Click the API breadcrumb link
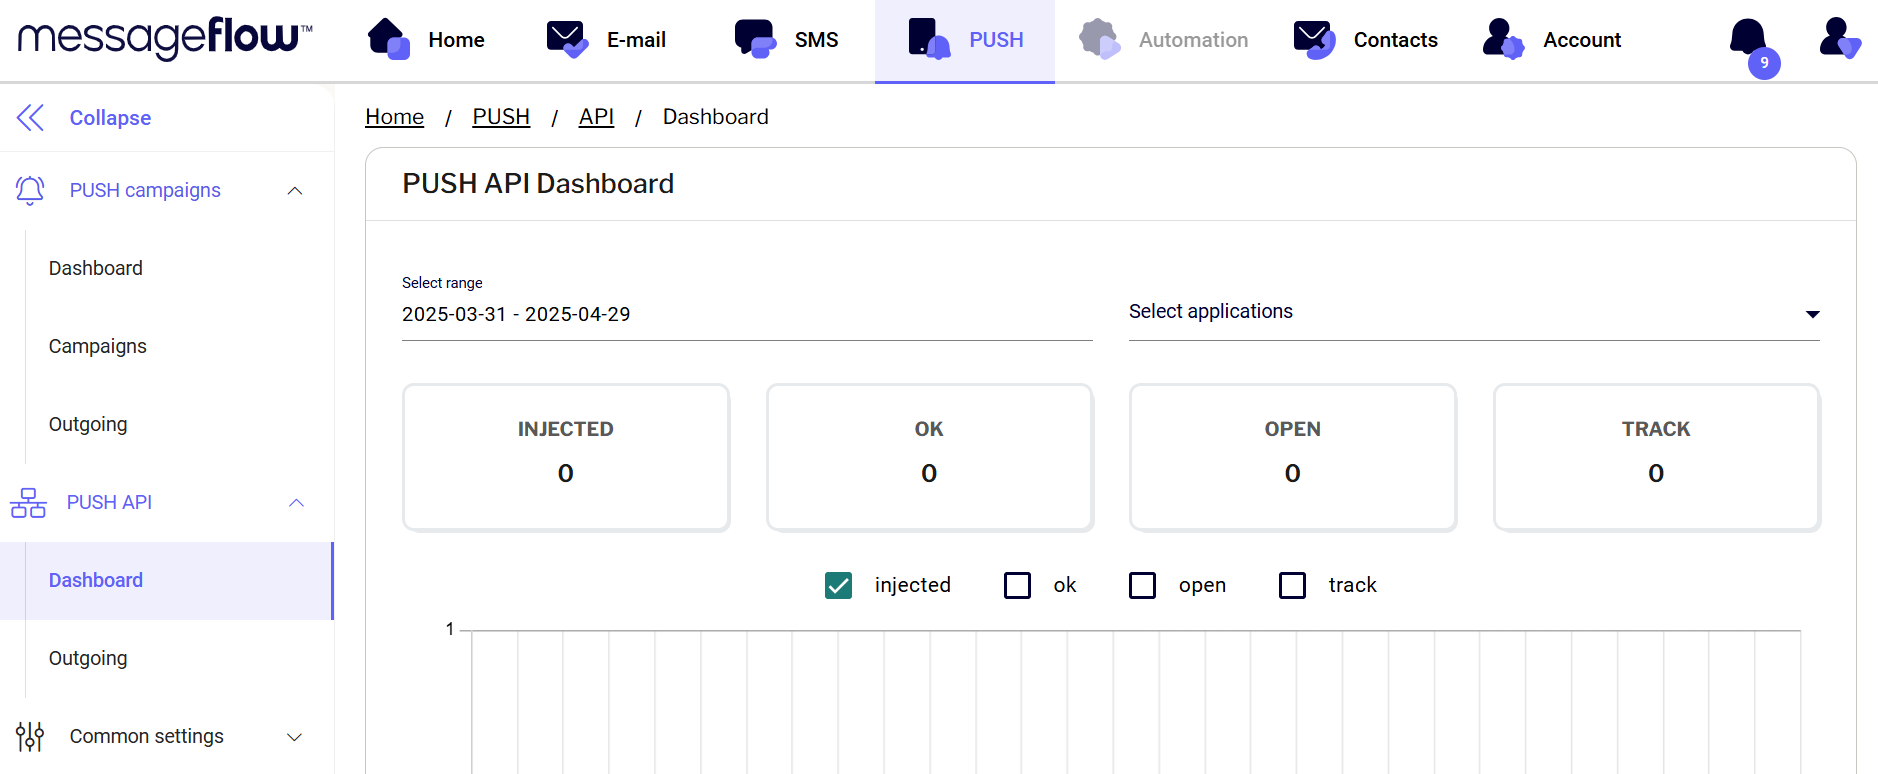This screenshot has width=1878, height=774. pos(596,117)
